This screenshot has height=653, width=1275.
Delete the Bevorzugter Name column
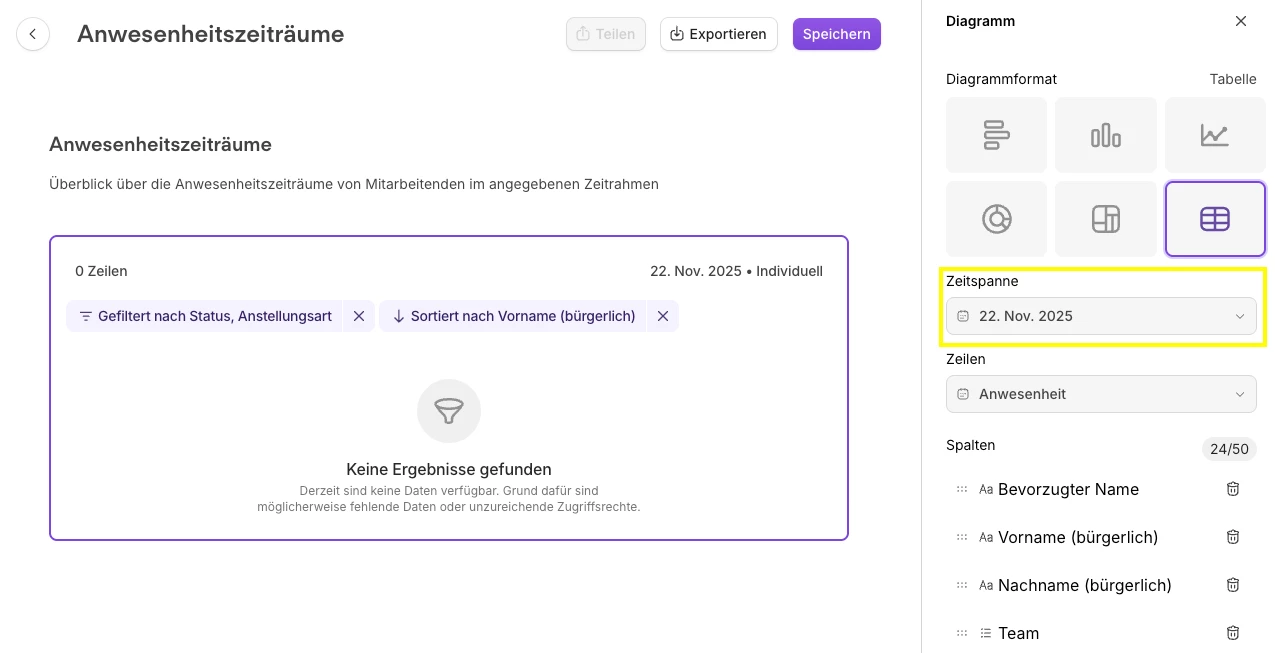1233,489
